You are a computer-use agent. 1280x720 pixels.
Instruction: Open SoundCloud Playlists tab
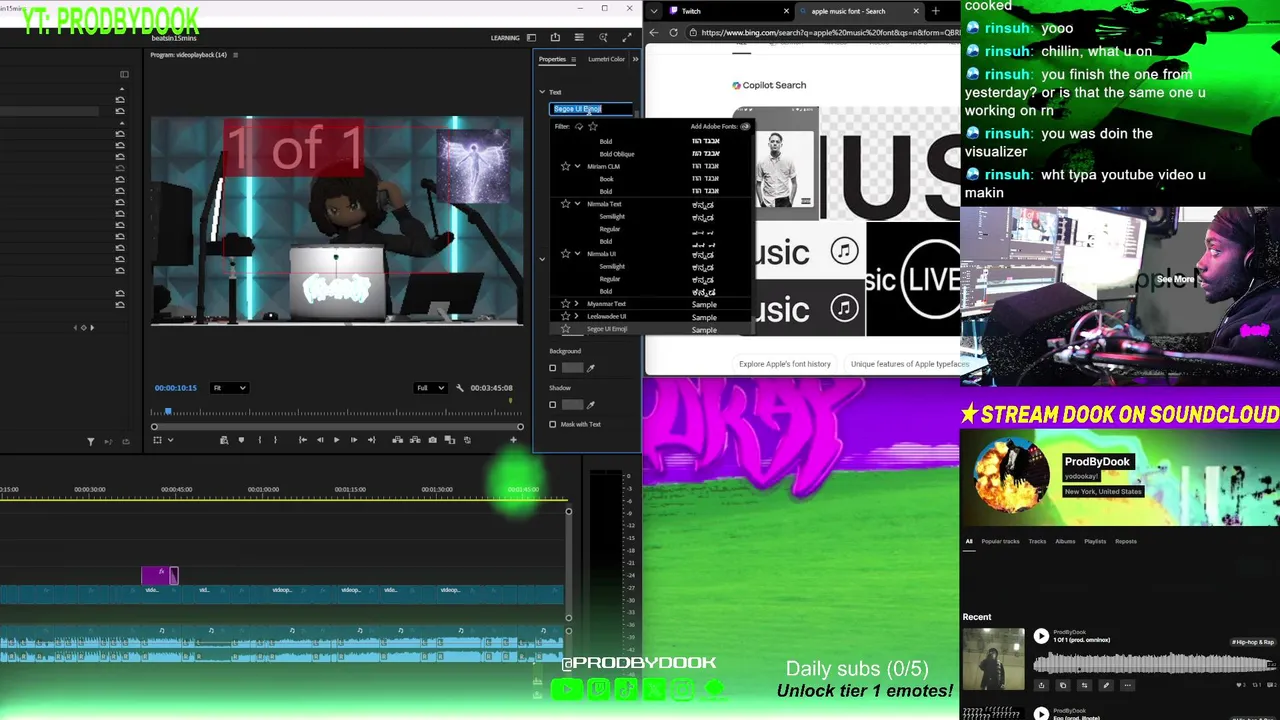(x=1095, y=542)
